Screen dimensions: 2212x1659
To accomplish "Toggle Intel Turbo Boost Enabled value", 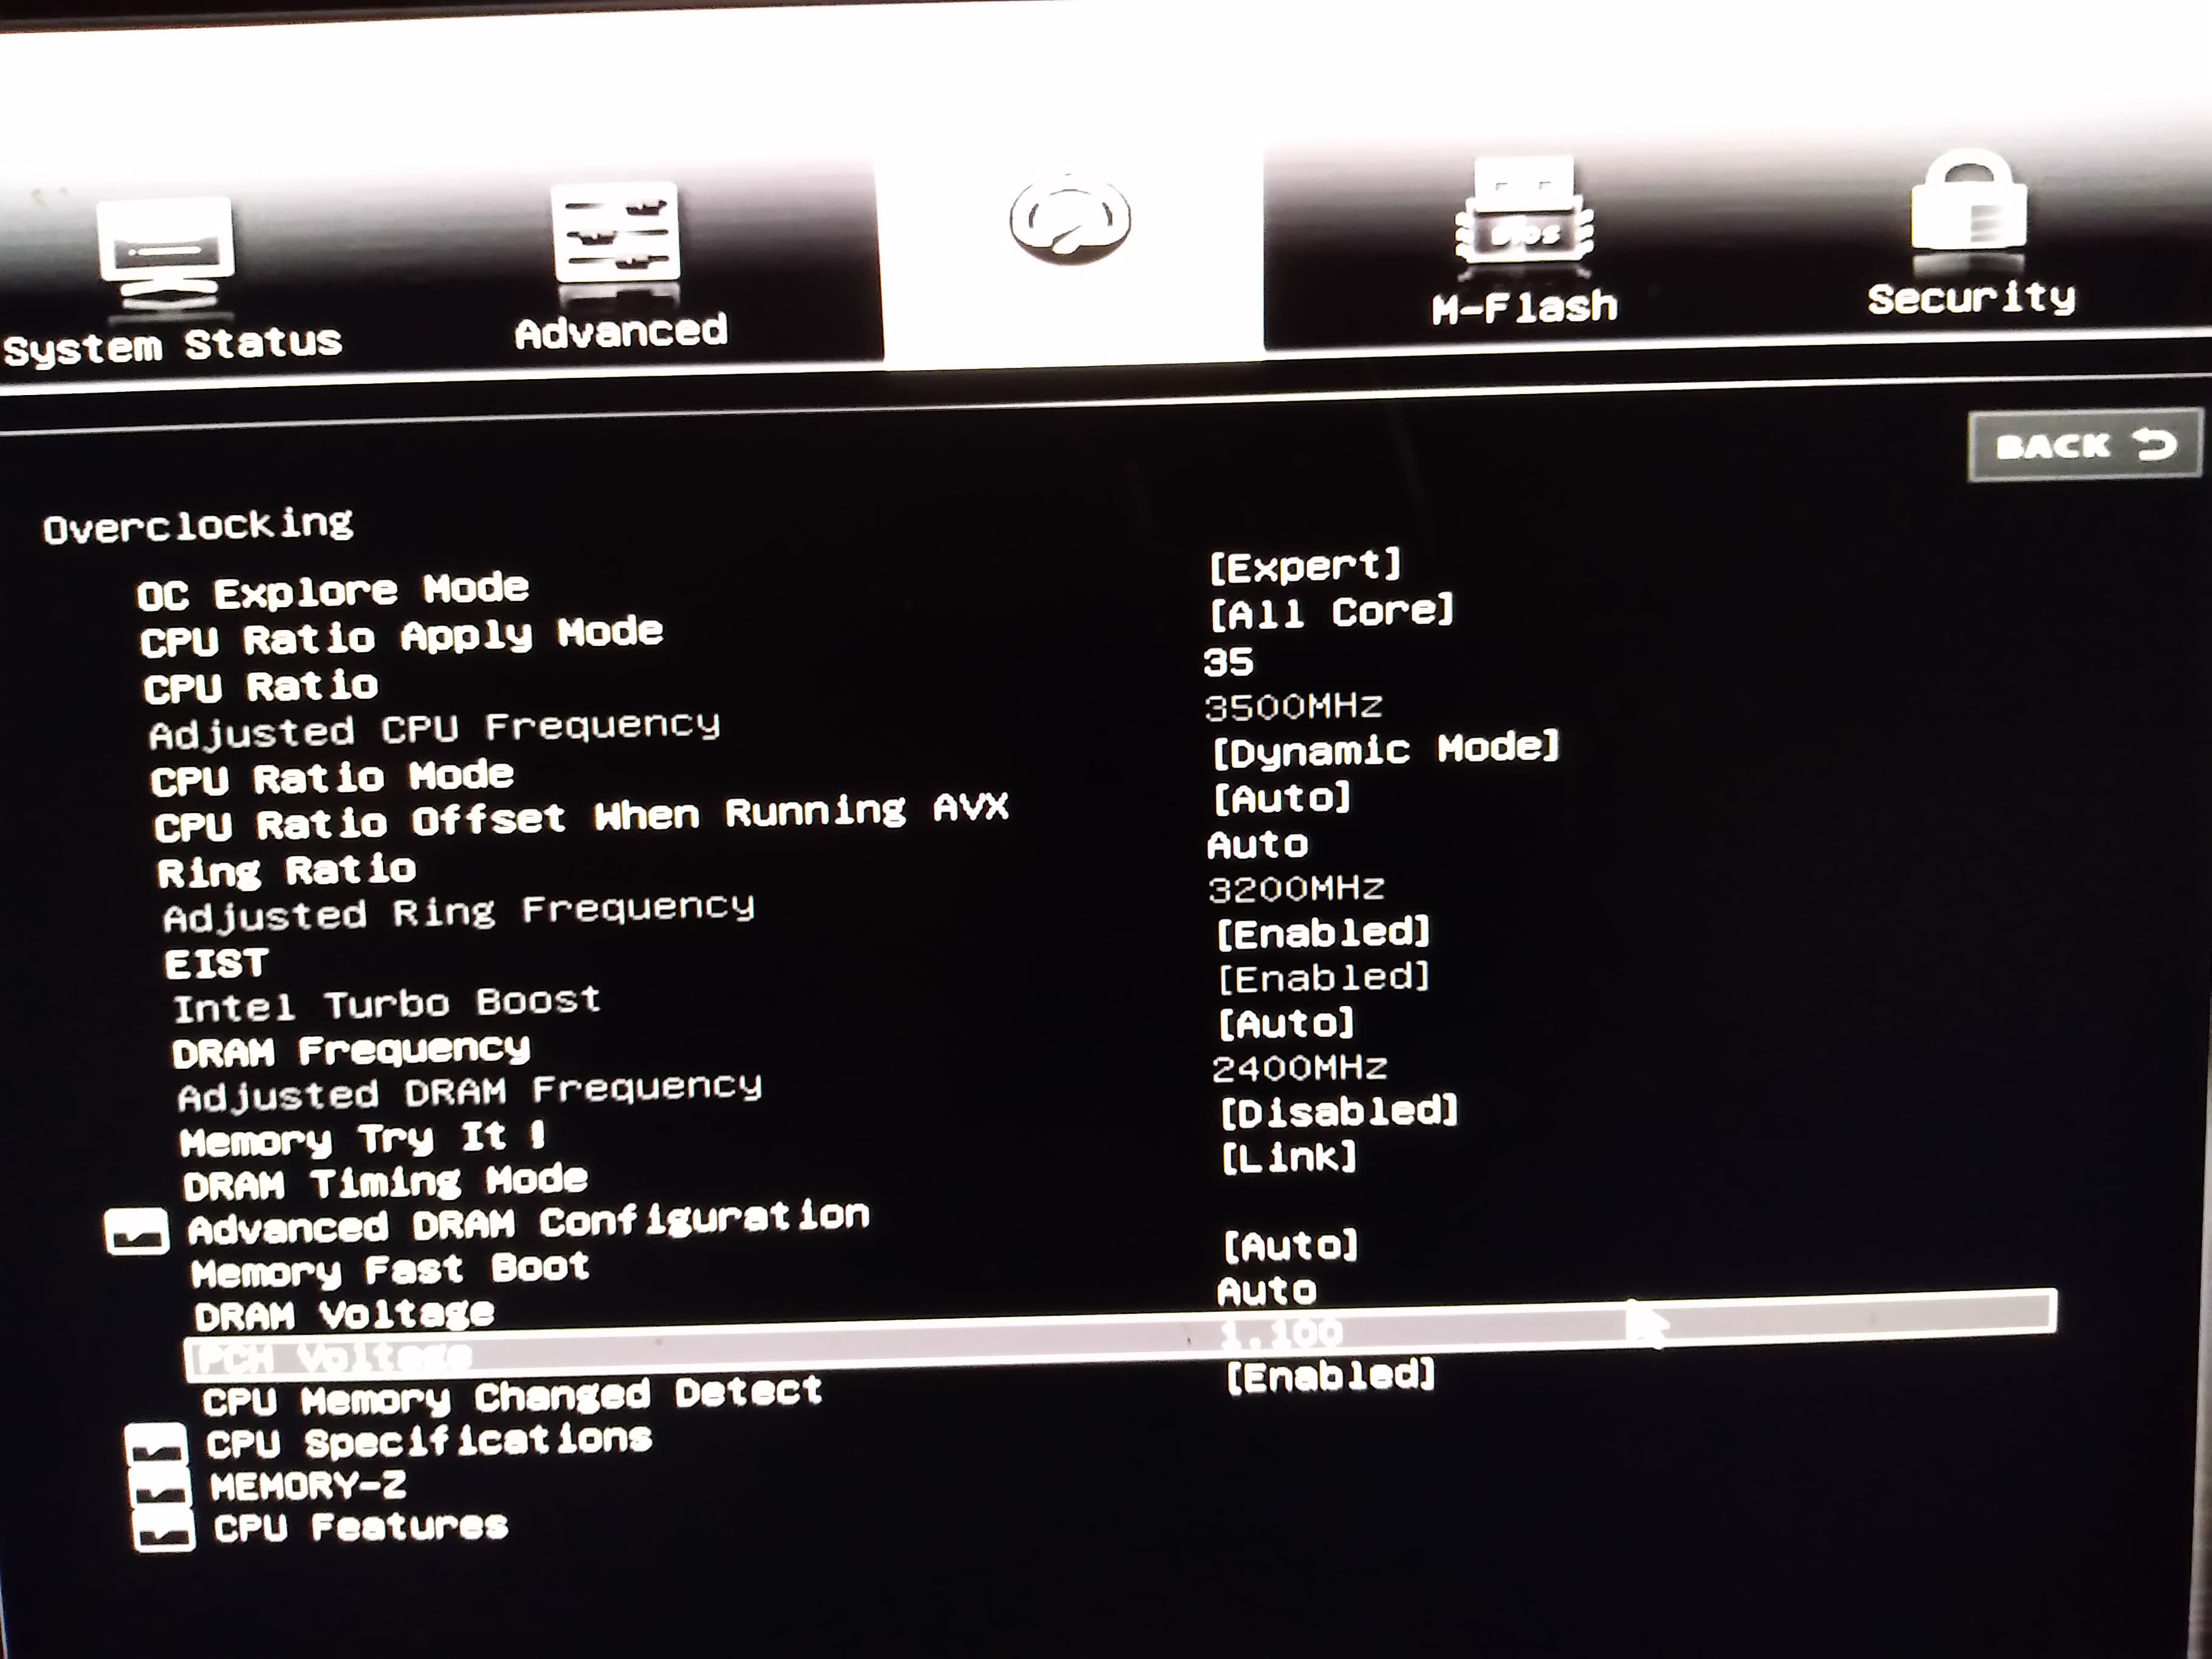I will pyautogui.click(x=1323, y=977).
